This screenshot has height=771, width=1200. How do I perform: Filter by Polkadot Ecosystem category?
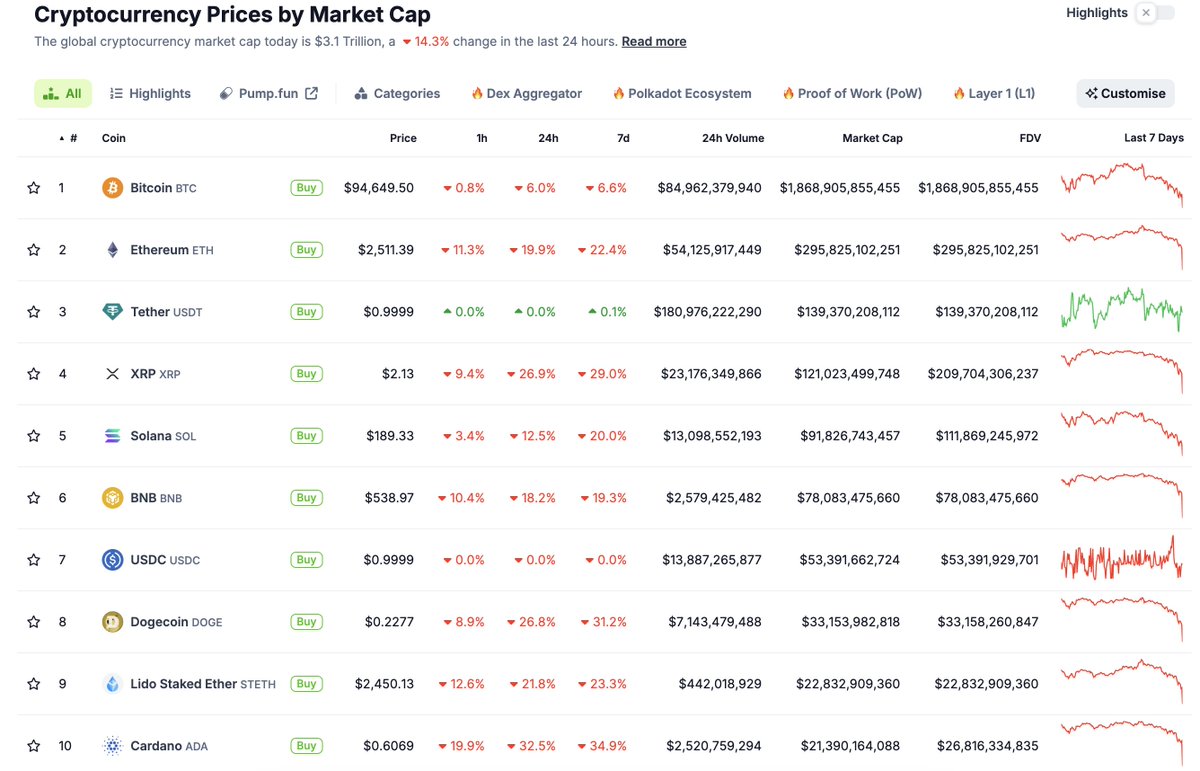pyautogui.click(x=682, y=93)
